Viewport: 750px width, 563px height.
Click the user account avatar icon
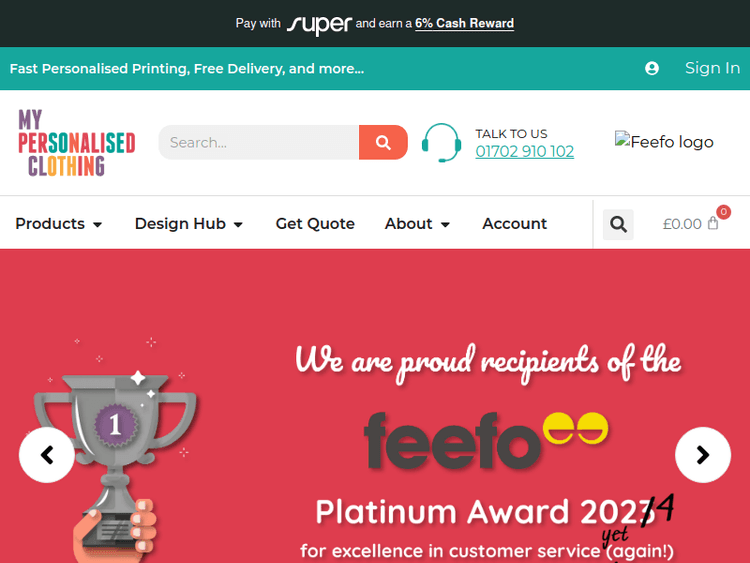tap(652, 68)
